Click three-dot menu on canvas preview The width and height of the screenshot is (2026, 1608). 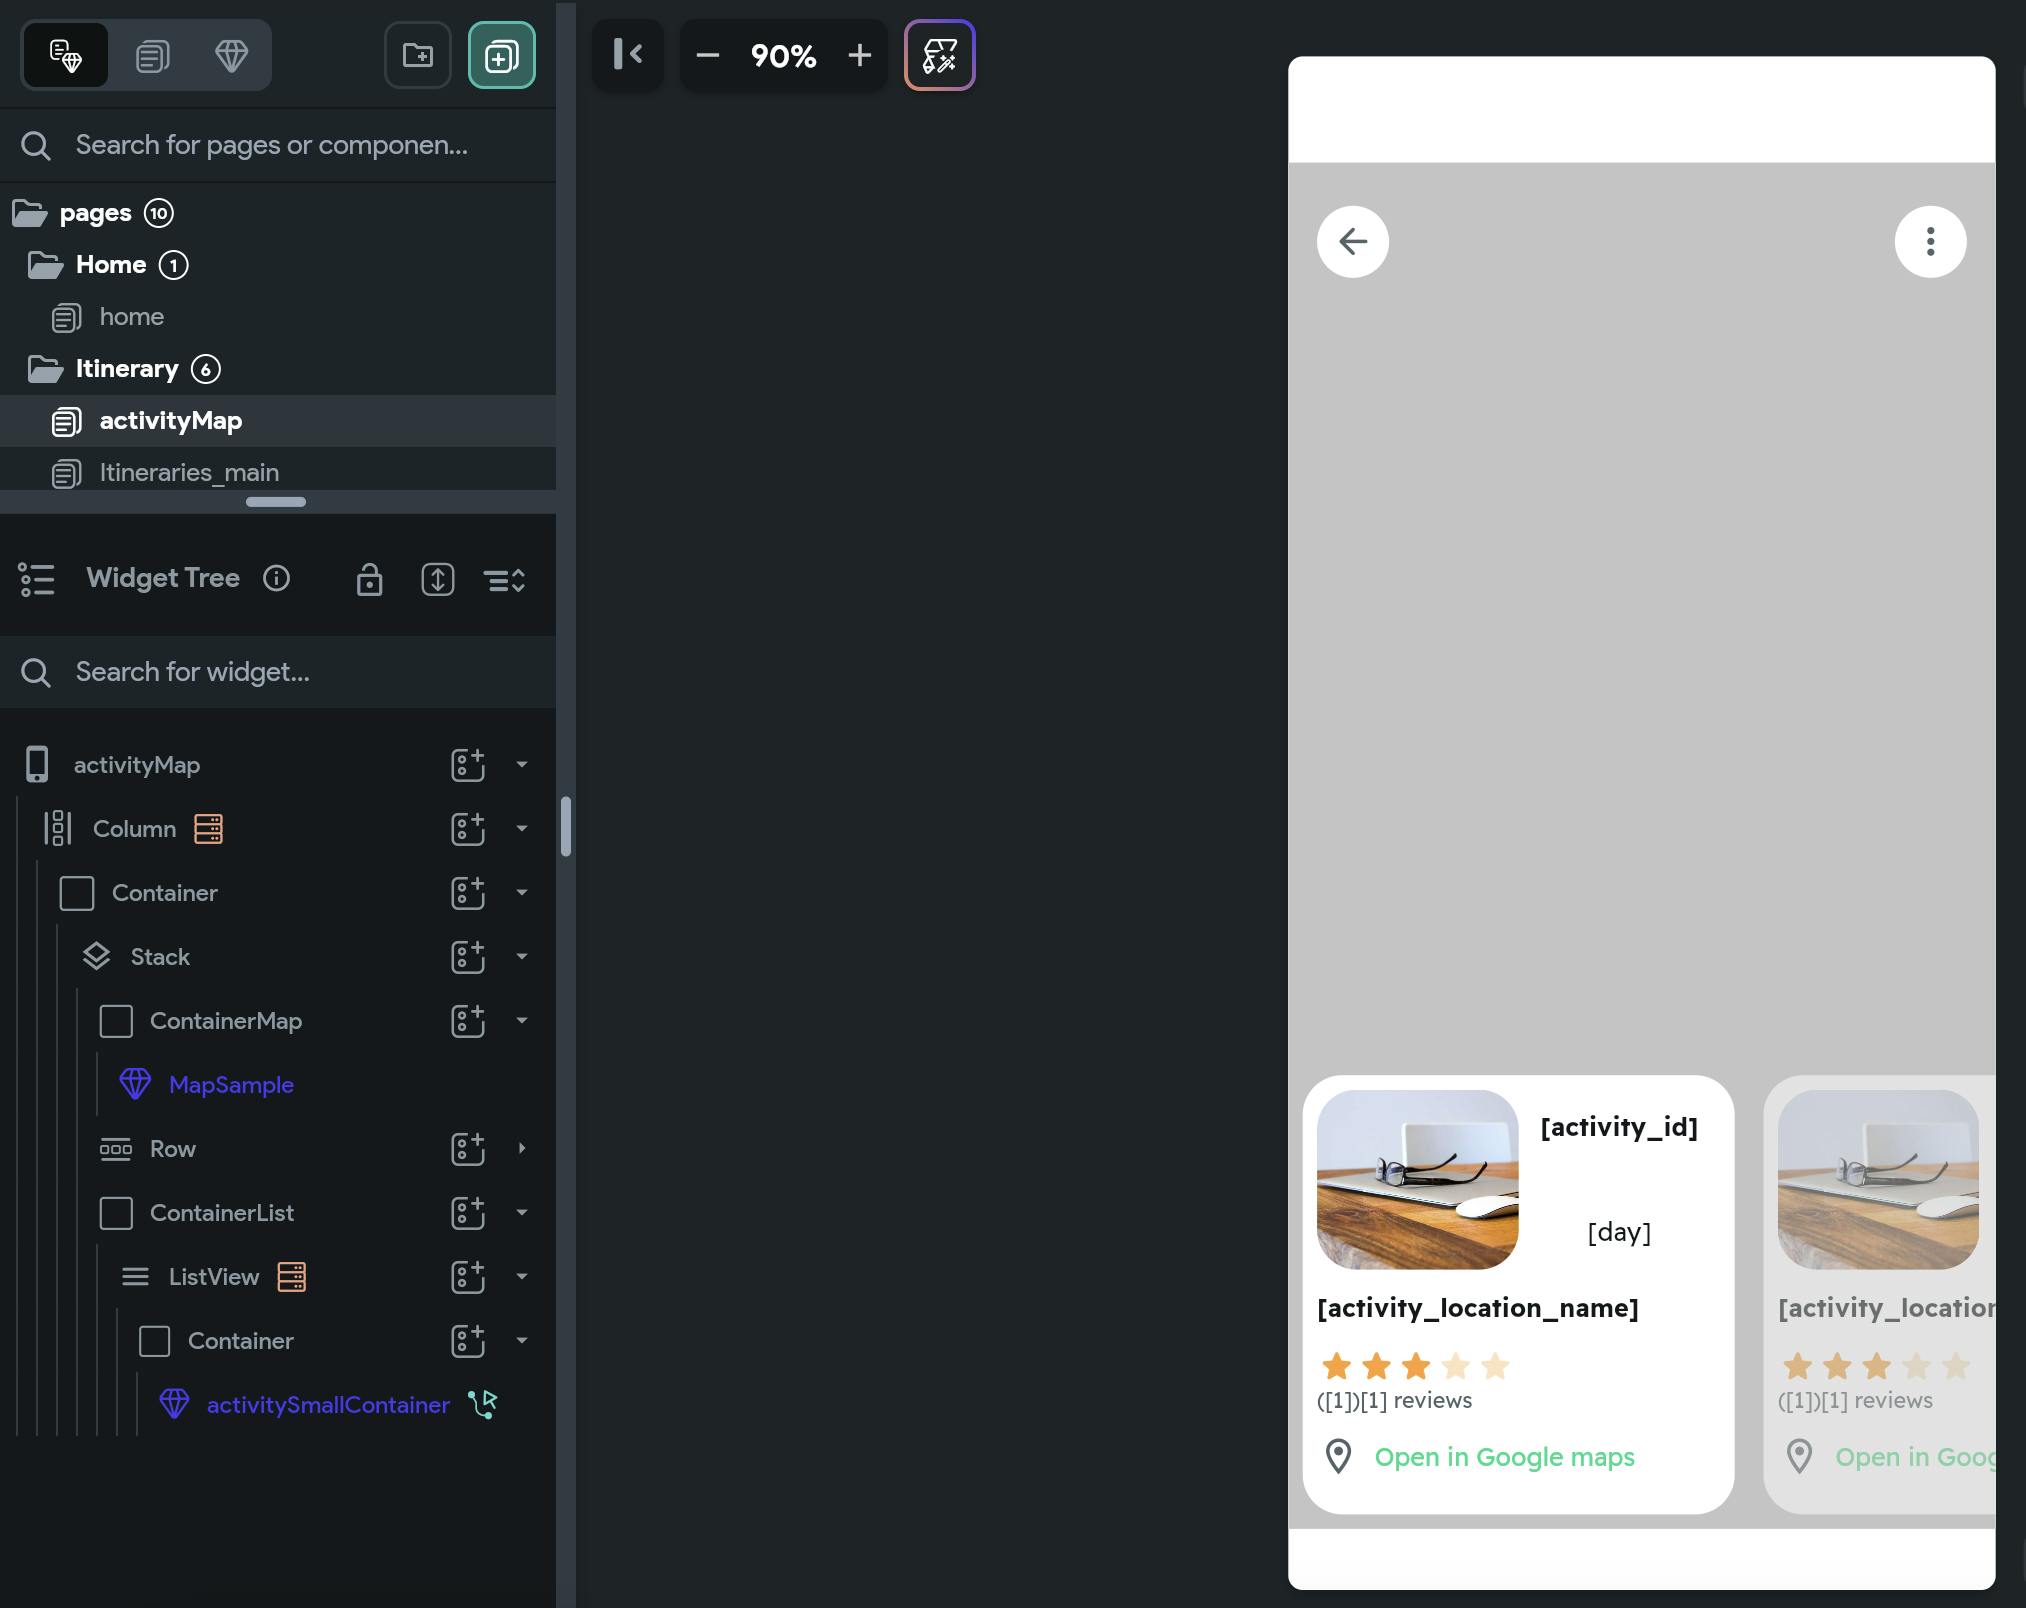1929,242
